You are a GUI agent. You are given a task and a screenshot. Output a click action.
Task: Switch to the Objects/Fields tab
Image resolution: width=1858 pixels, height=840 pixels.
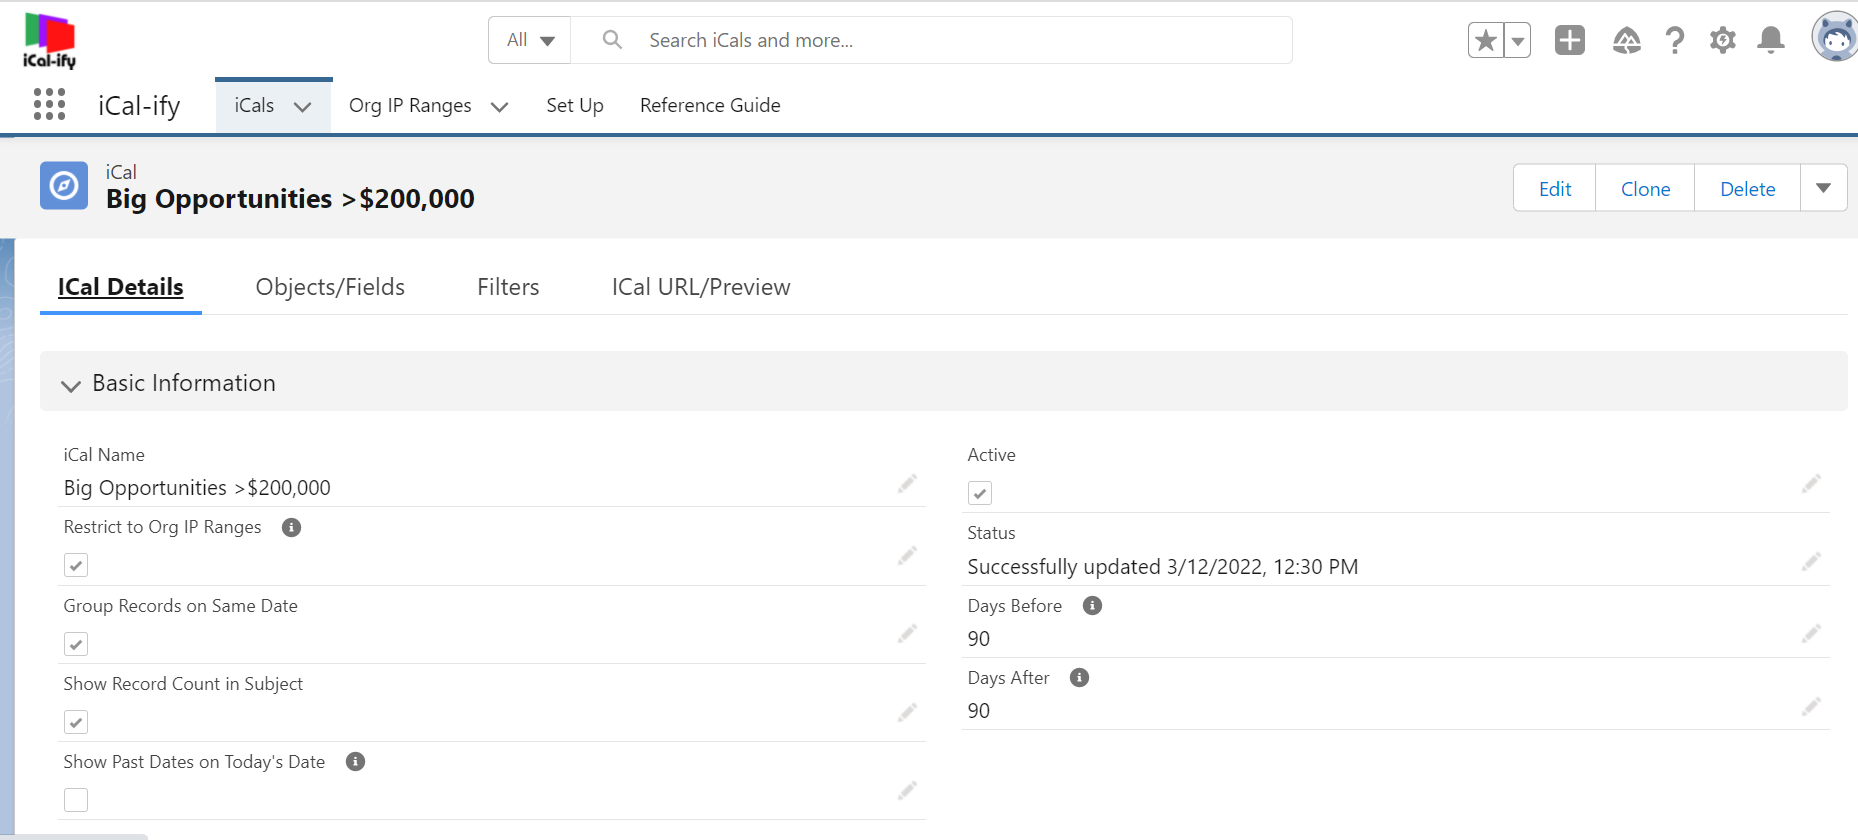pyautogui.click(x=330, y=287)
